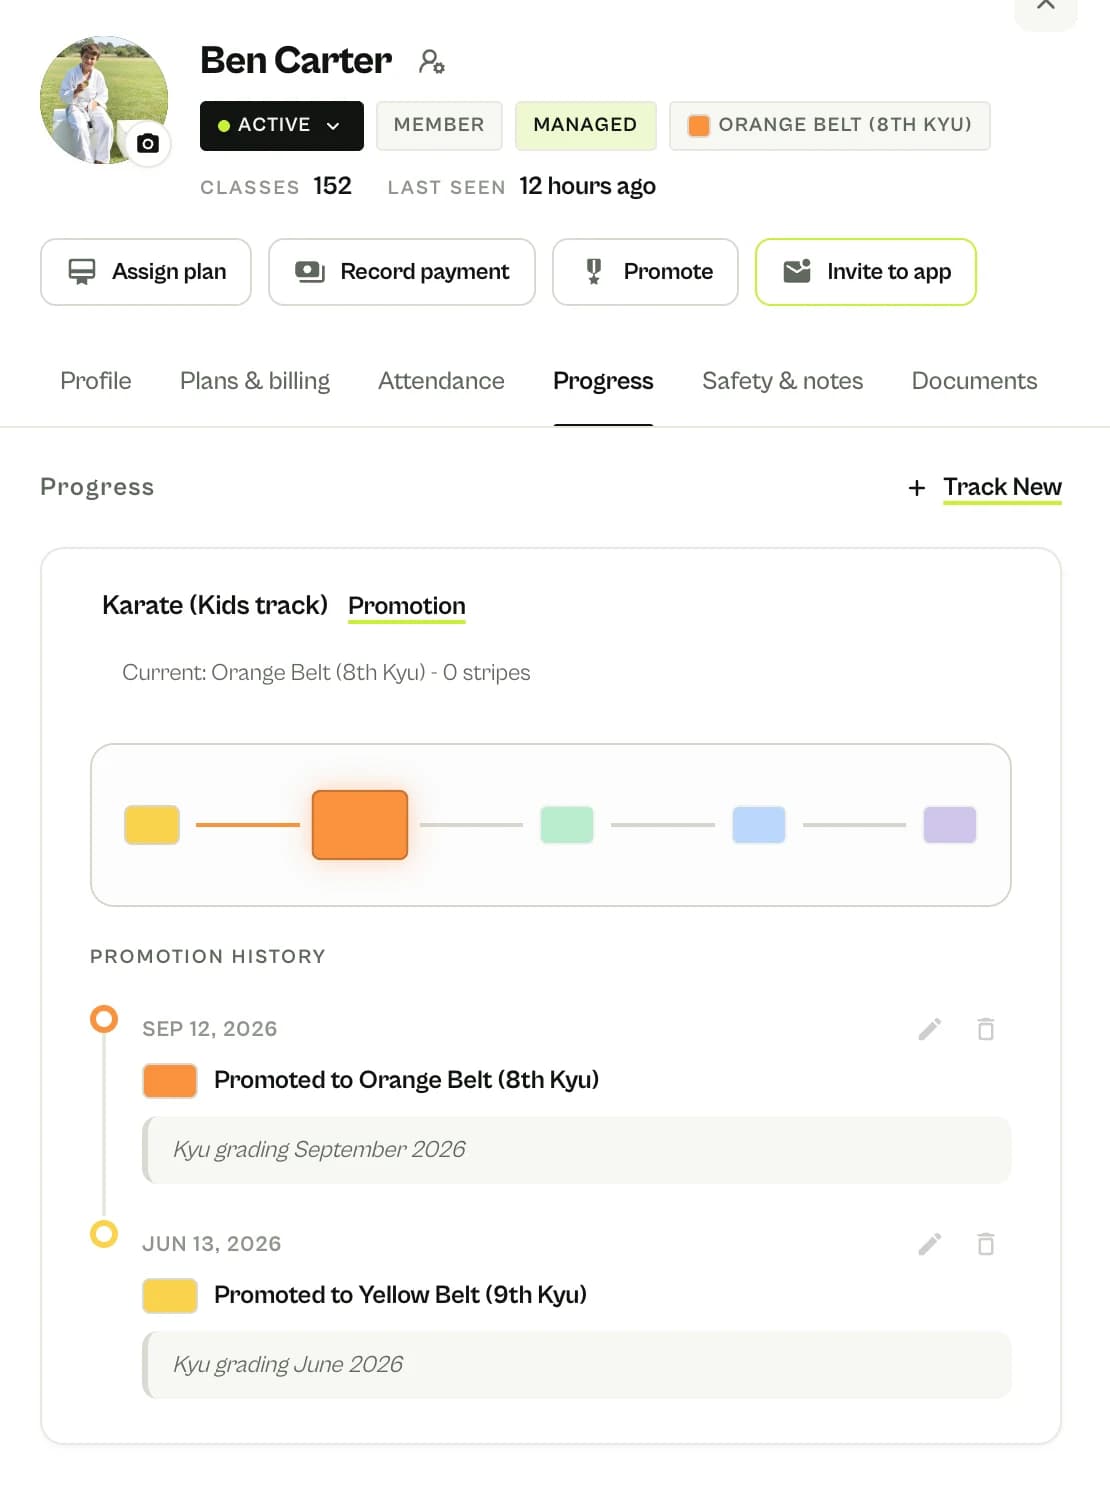Click the Assign plan button
Viewport: 1110px width, 1500px height.
pos(146,272)
